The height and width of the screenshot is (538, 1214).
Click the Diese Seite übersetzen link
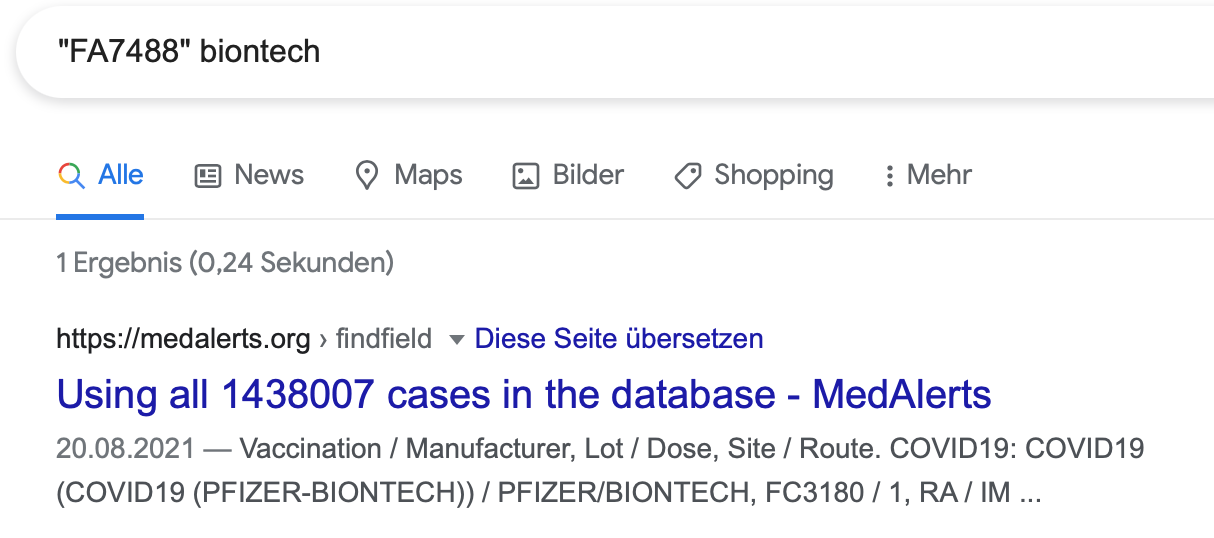(619, 339)
